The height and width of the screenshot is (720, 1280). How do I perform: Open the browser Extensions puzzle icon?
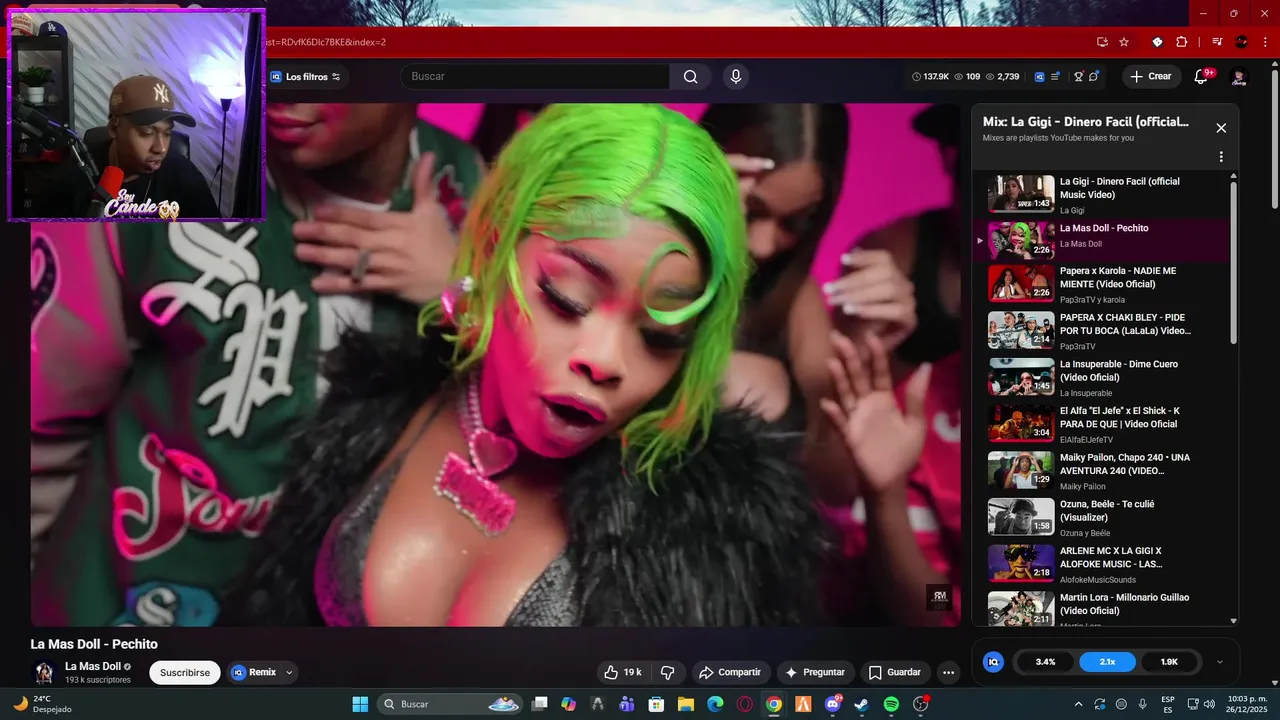(x=1181, y=42)
